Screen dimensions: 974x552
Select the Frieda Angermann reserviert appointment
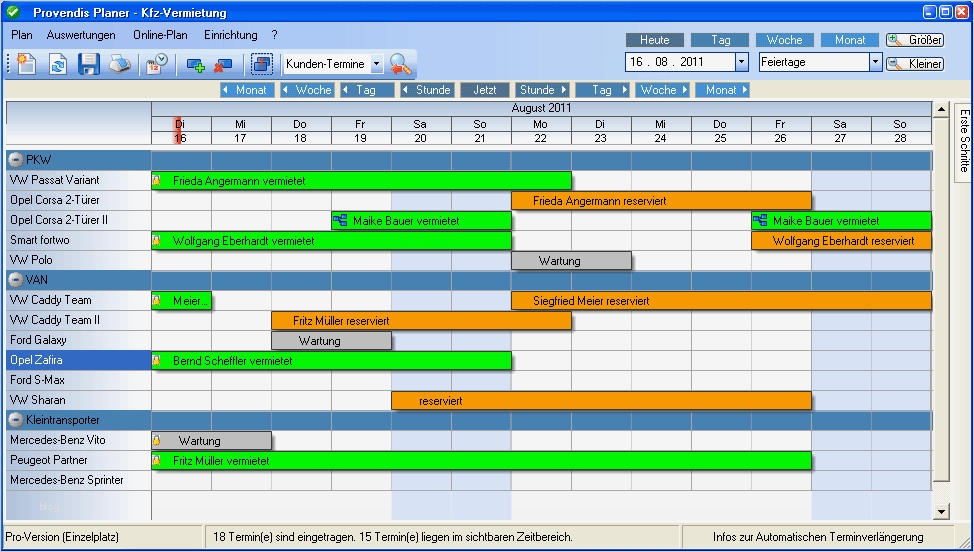click(662, 201)
